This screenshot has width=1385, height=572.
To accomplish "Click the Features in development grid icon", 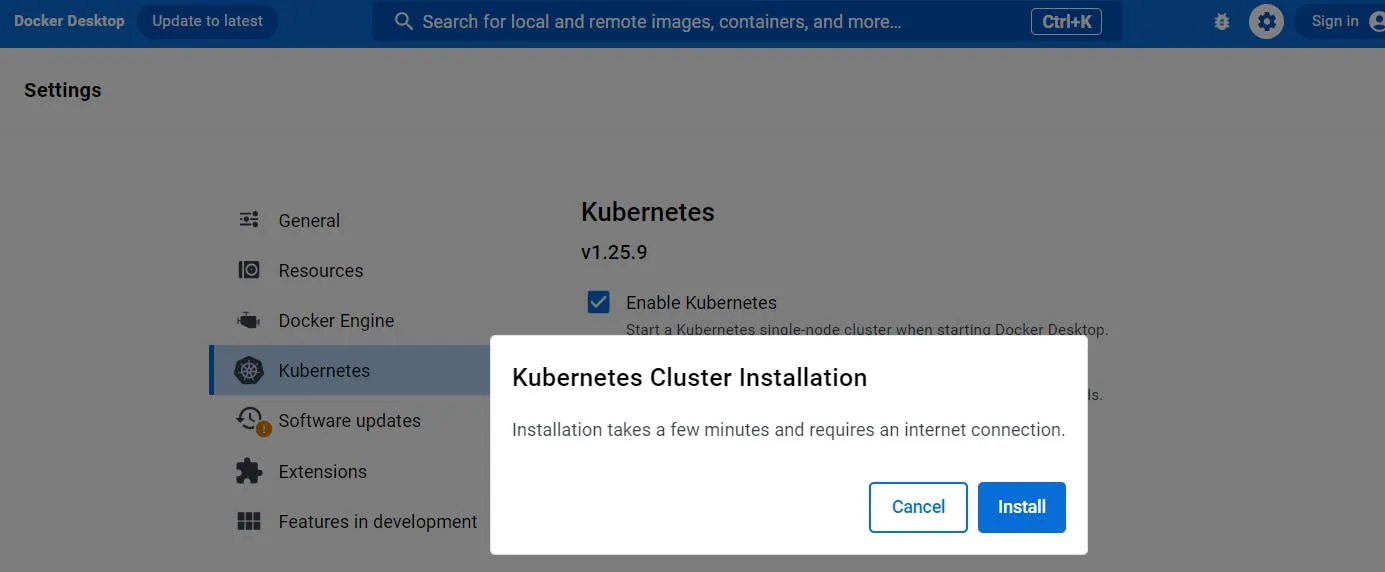I will 249,521.
